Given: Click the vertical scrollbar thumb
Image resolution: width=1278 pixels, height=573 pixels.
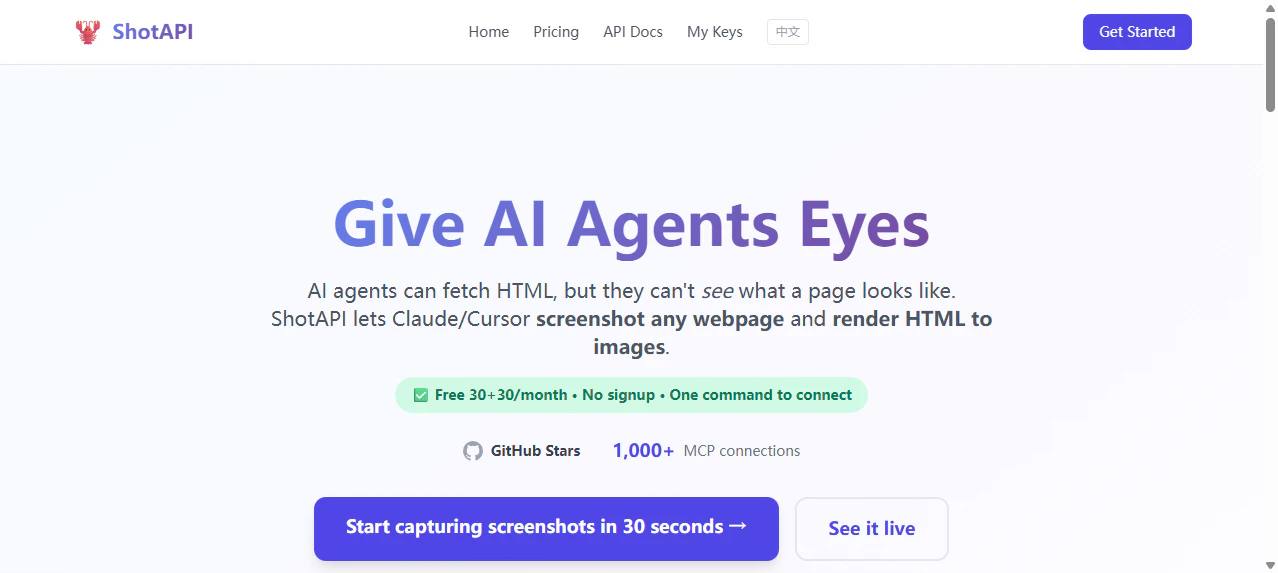Looking at the screenshot, I should tap(1270, 64).
